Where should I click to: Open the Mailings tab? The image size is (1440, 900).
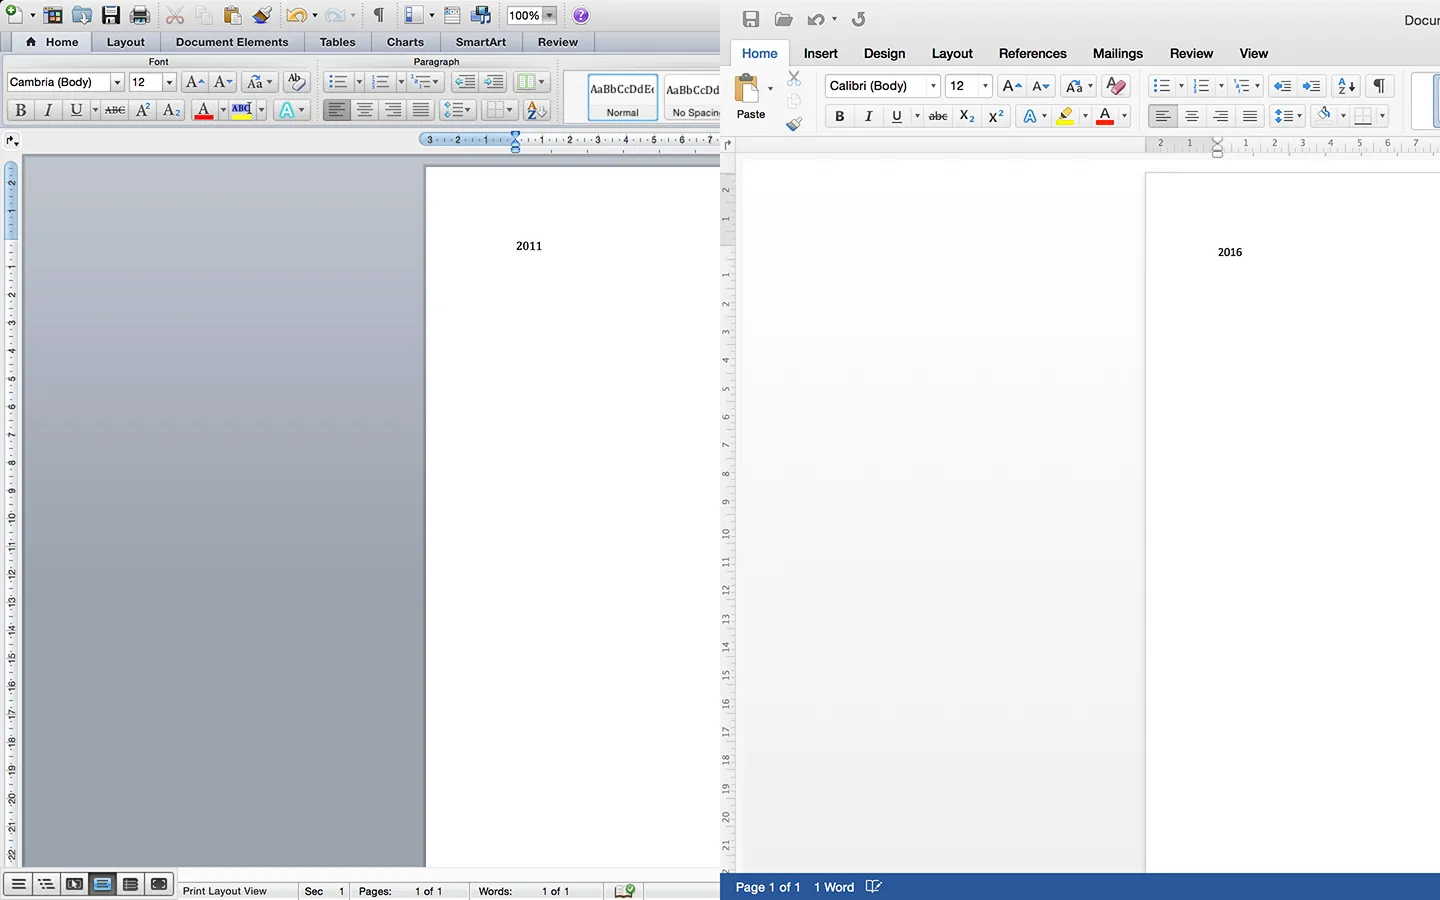pyautogui.click(x=1117, y=53)
